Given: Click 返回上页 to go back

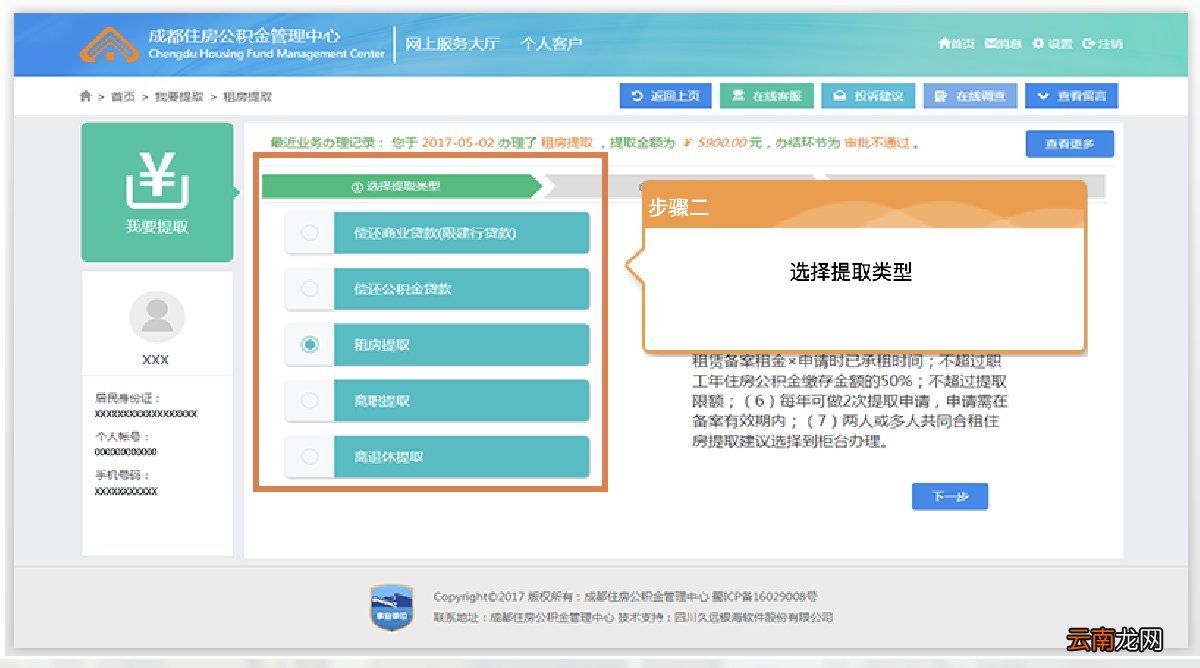Looking at the screenshot, I should coord(665,96).
